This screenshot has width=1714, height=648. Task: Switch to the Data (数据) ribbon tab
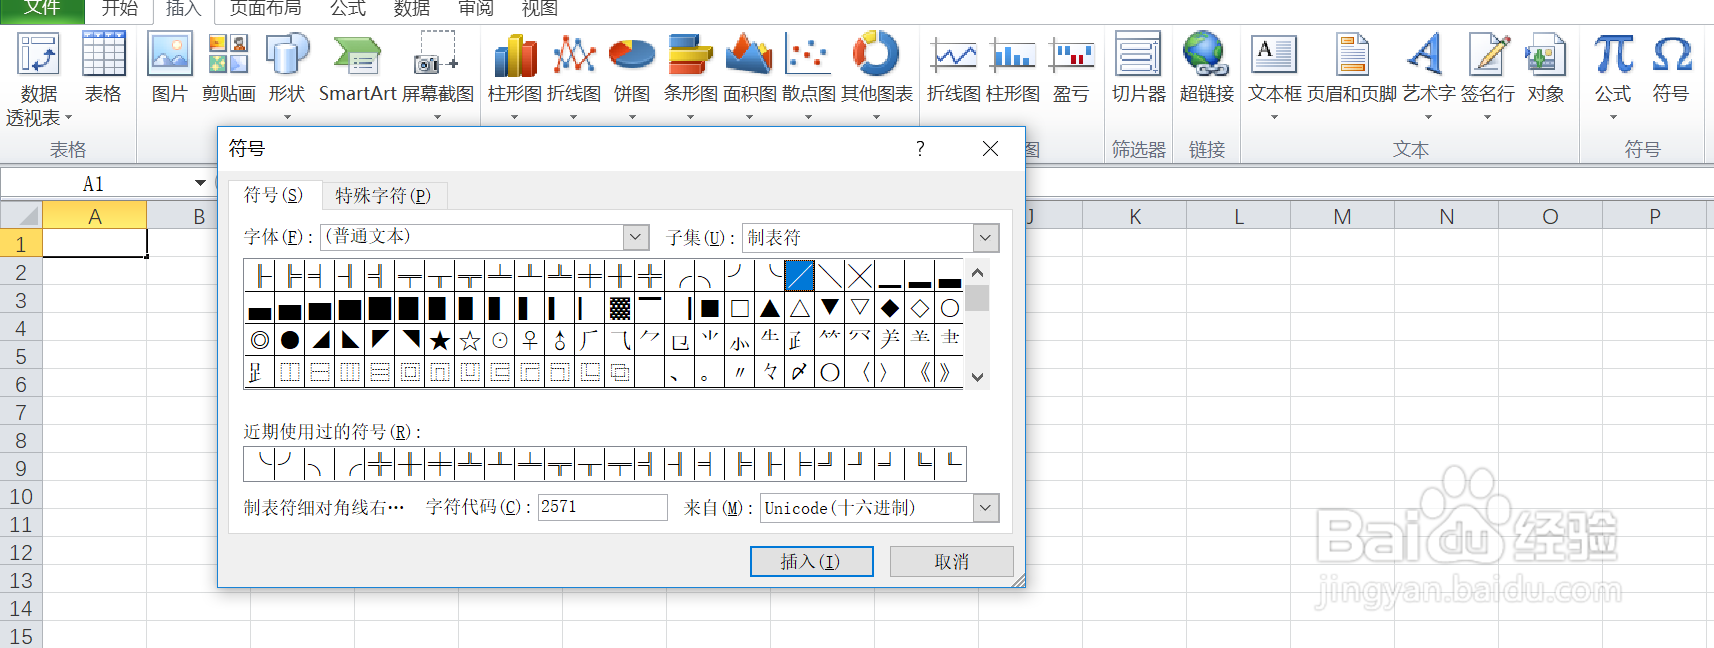[412, 9]
